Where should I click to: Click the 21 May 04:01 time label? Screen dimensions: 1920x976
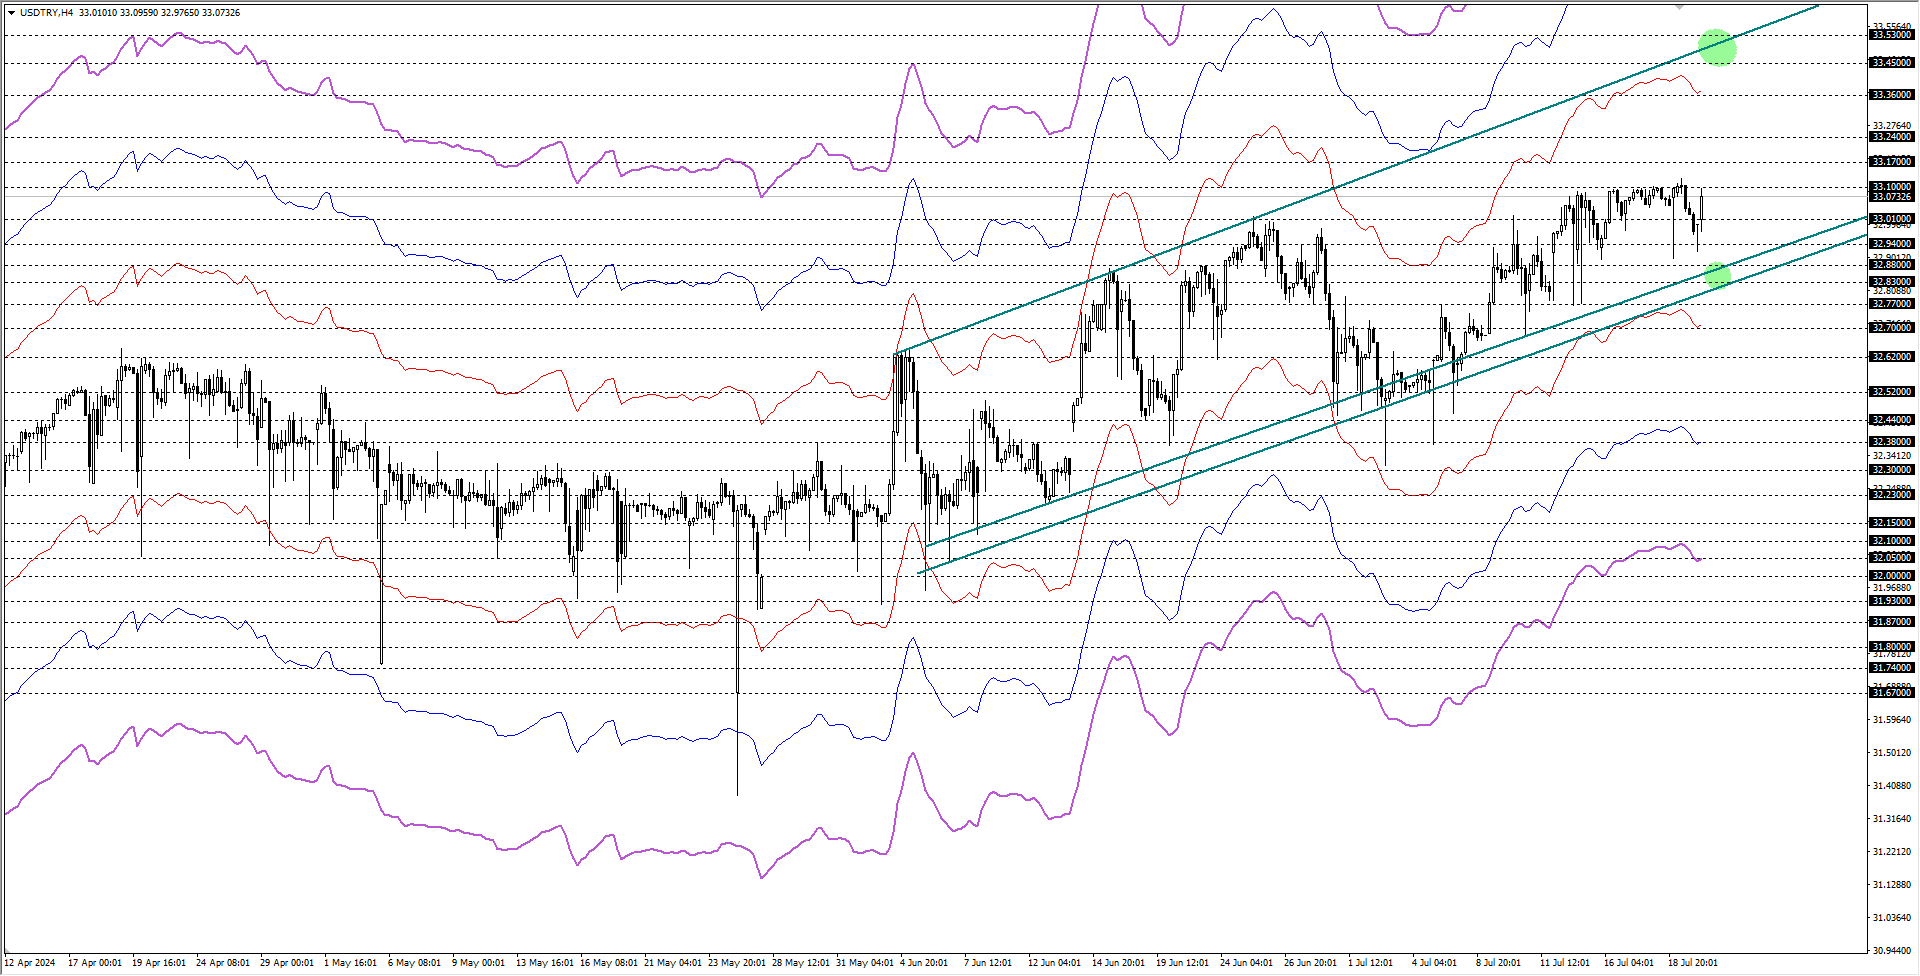[x=673, y=963]
